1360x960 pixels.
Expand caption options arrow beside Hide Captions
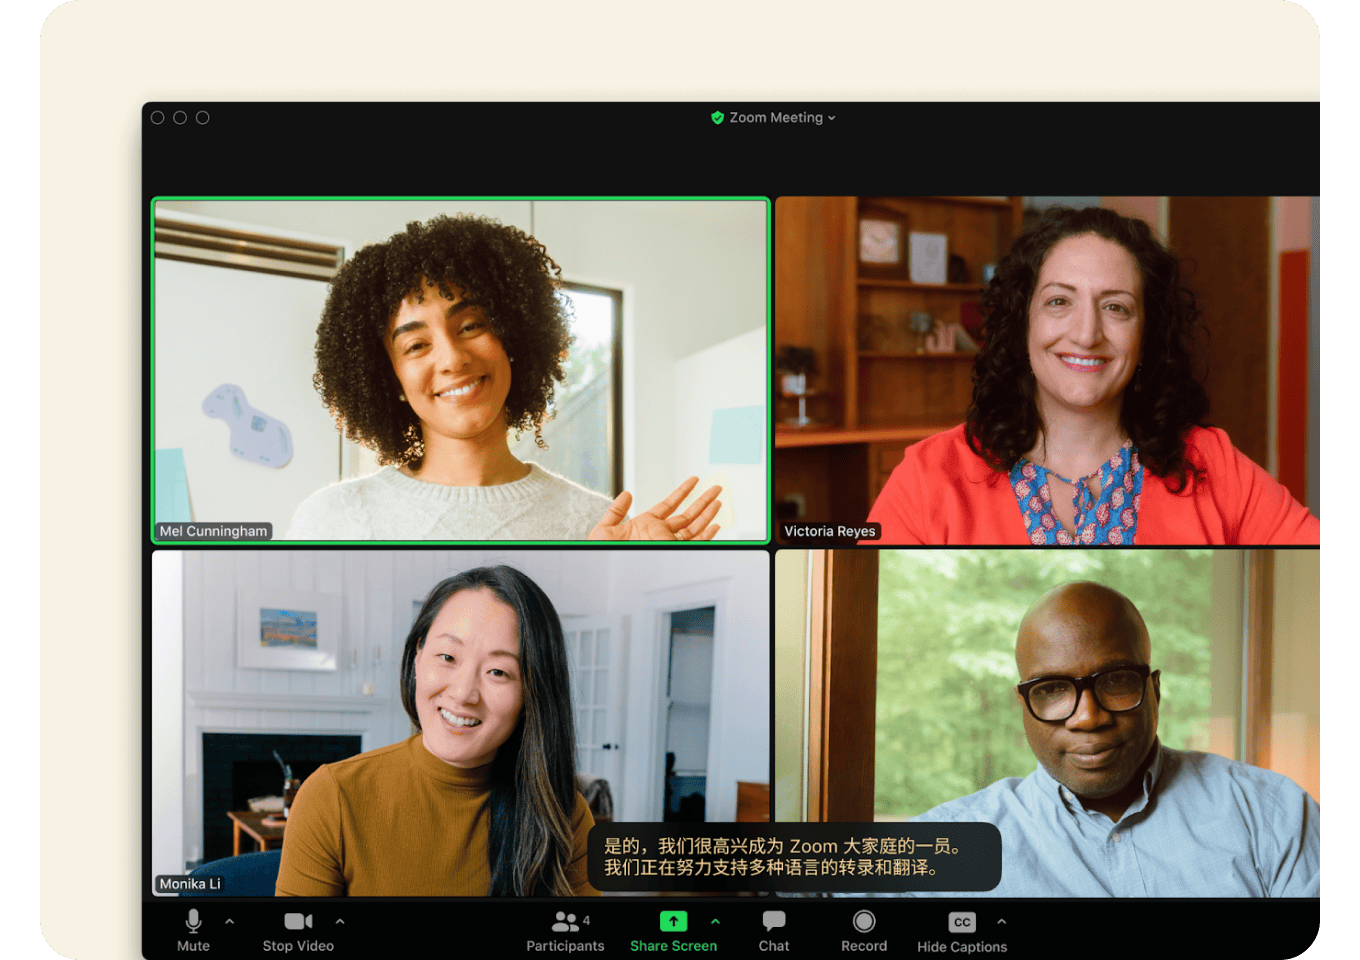[x=1002, y=921]
